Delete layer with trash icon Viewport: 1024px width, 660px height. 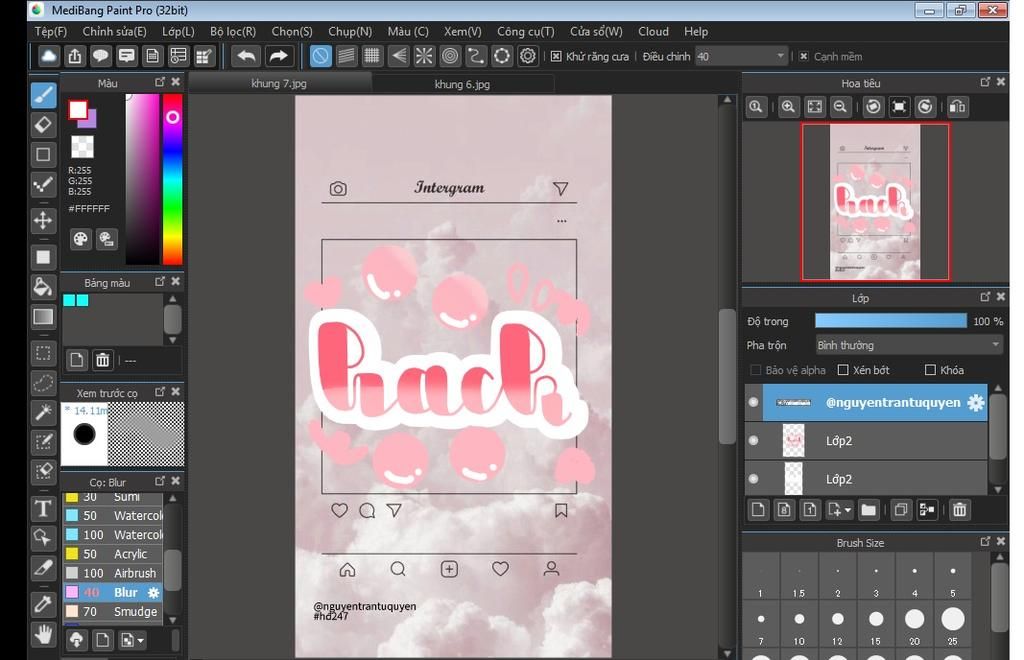(x=959, y=510)
